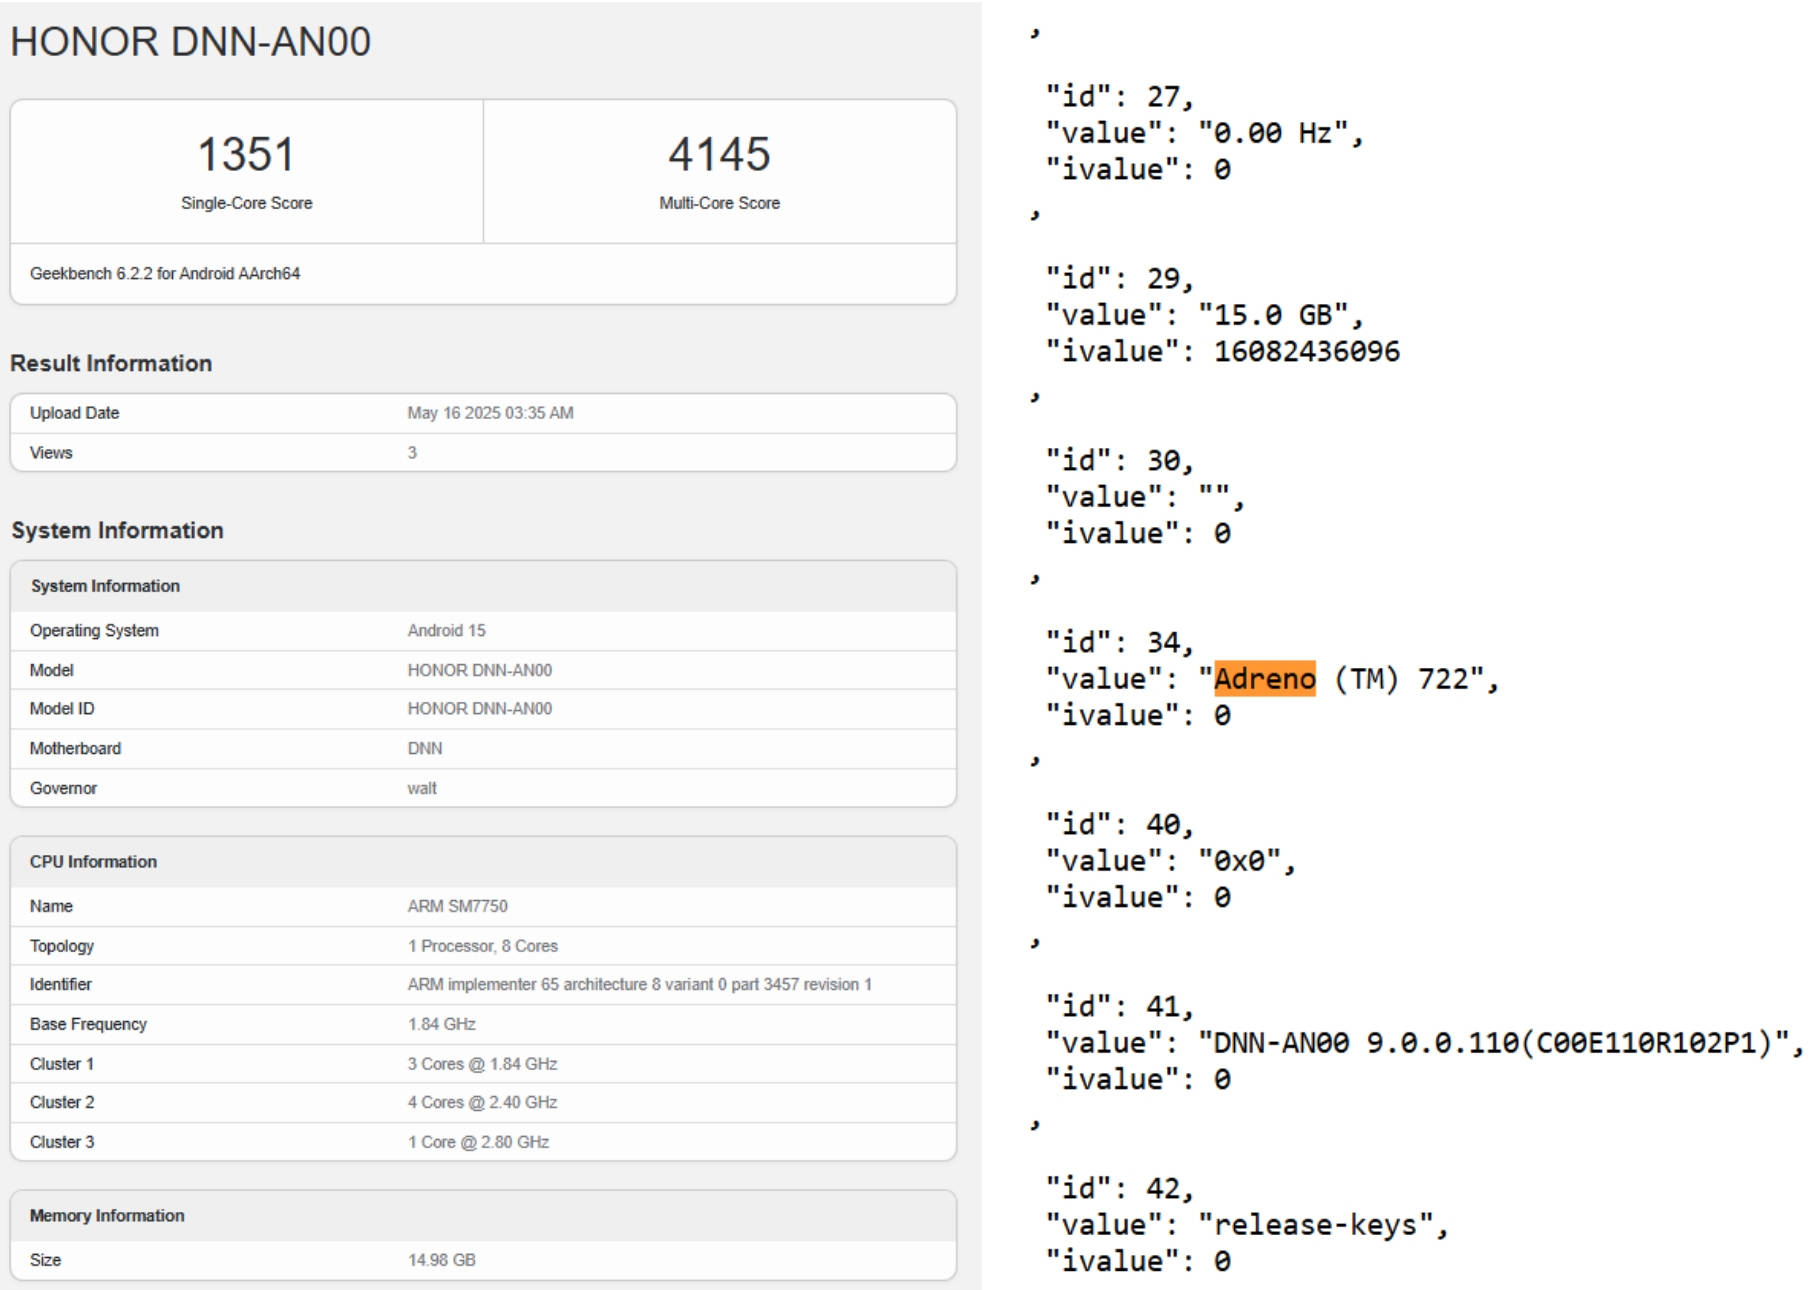Select memory size value 14.98 GB
The image size is (1815, 1290).
[441, 1260]
